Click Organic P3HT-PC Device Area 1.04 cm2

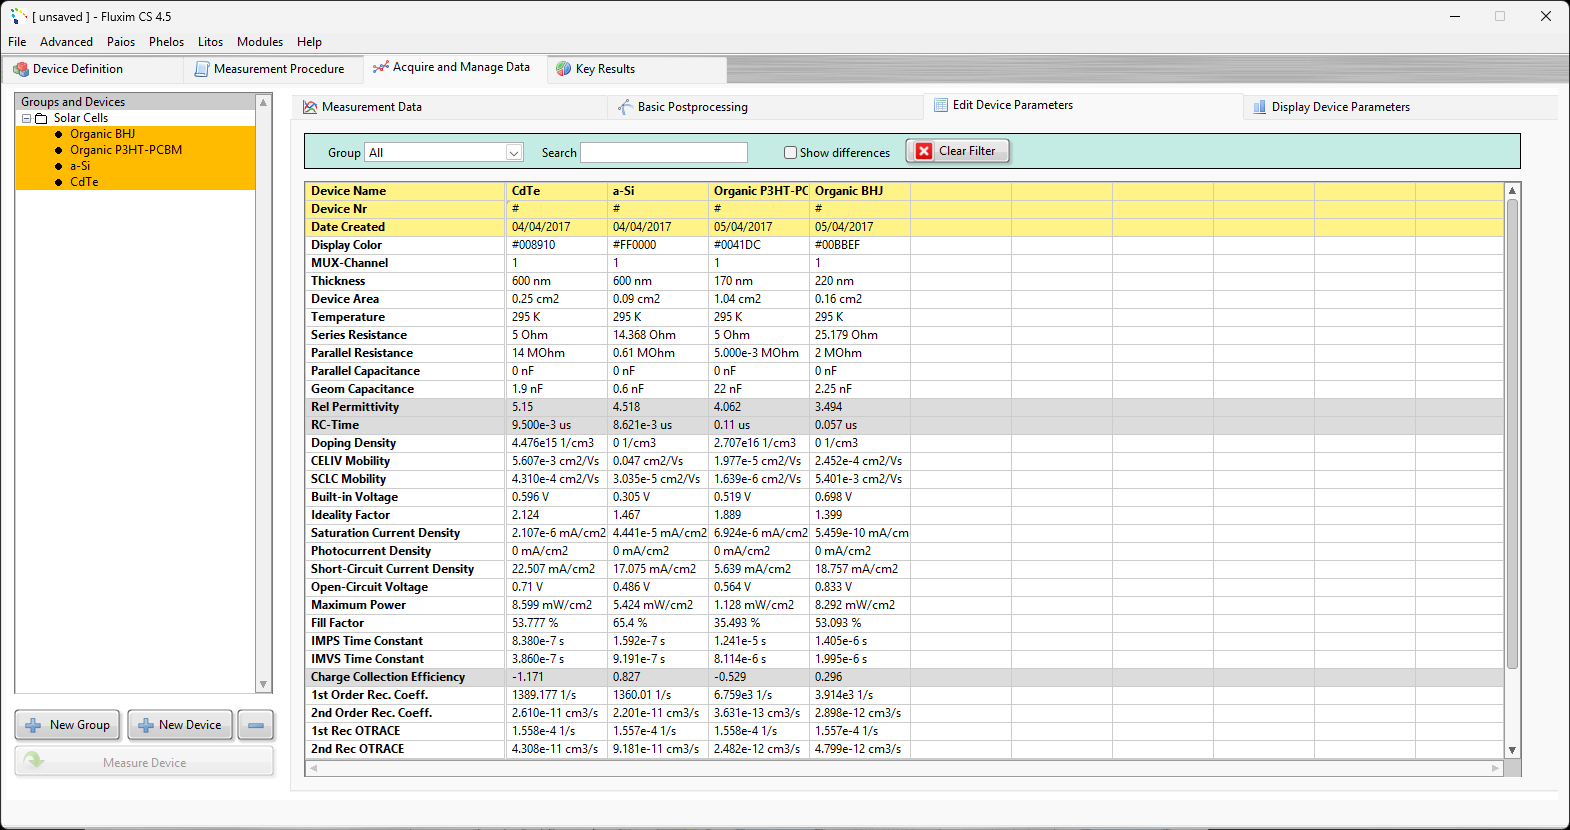tap(759, 299)
